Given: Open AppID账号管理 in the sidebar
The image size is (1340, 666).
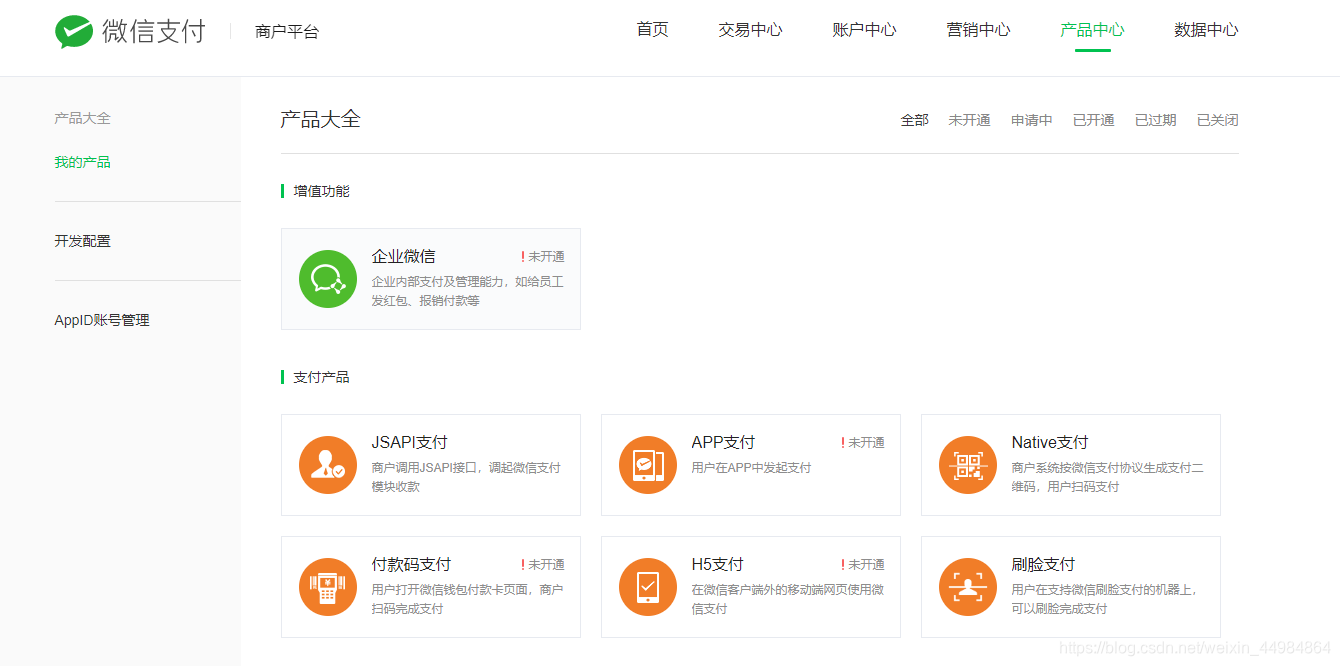Looking at the screenshot, I should coord(102,320).
